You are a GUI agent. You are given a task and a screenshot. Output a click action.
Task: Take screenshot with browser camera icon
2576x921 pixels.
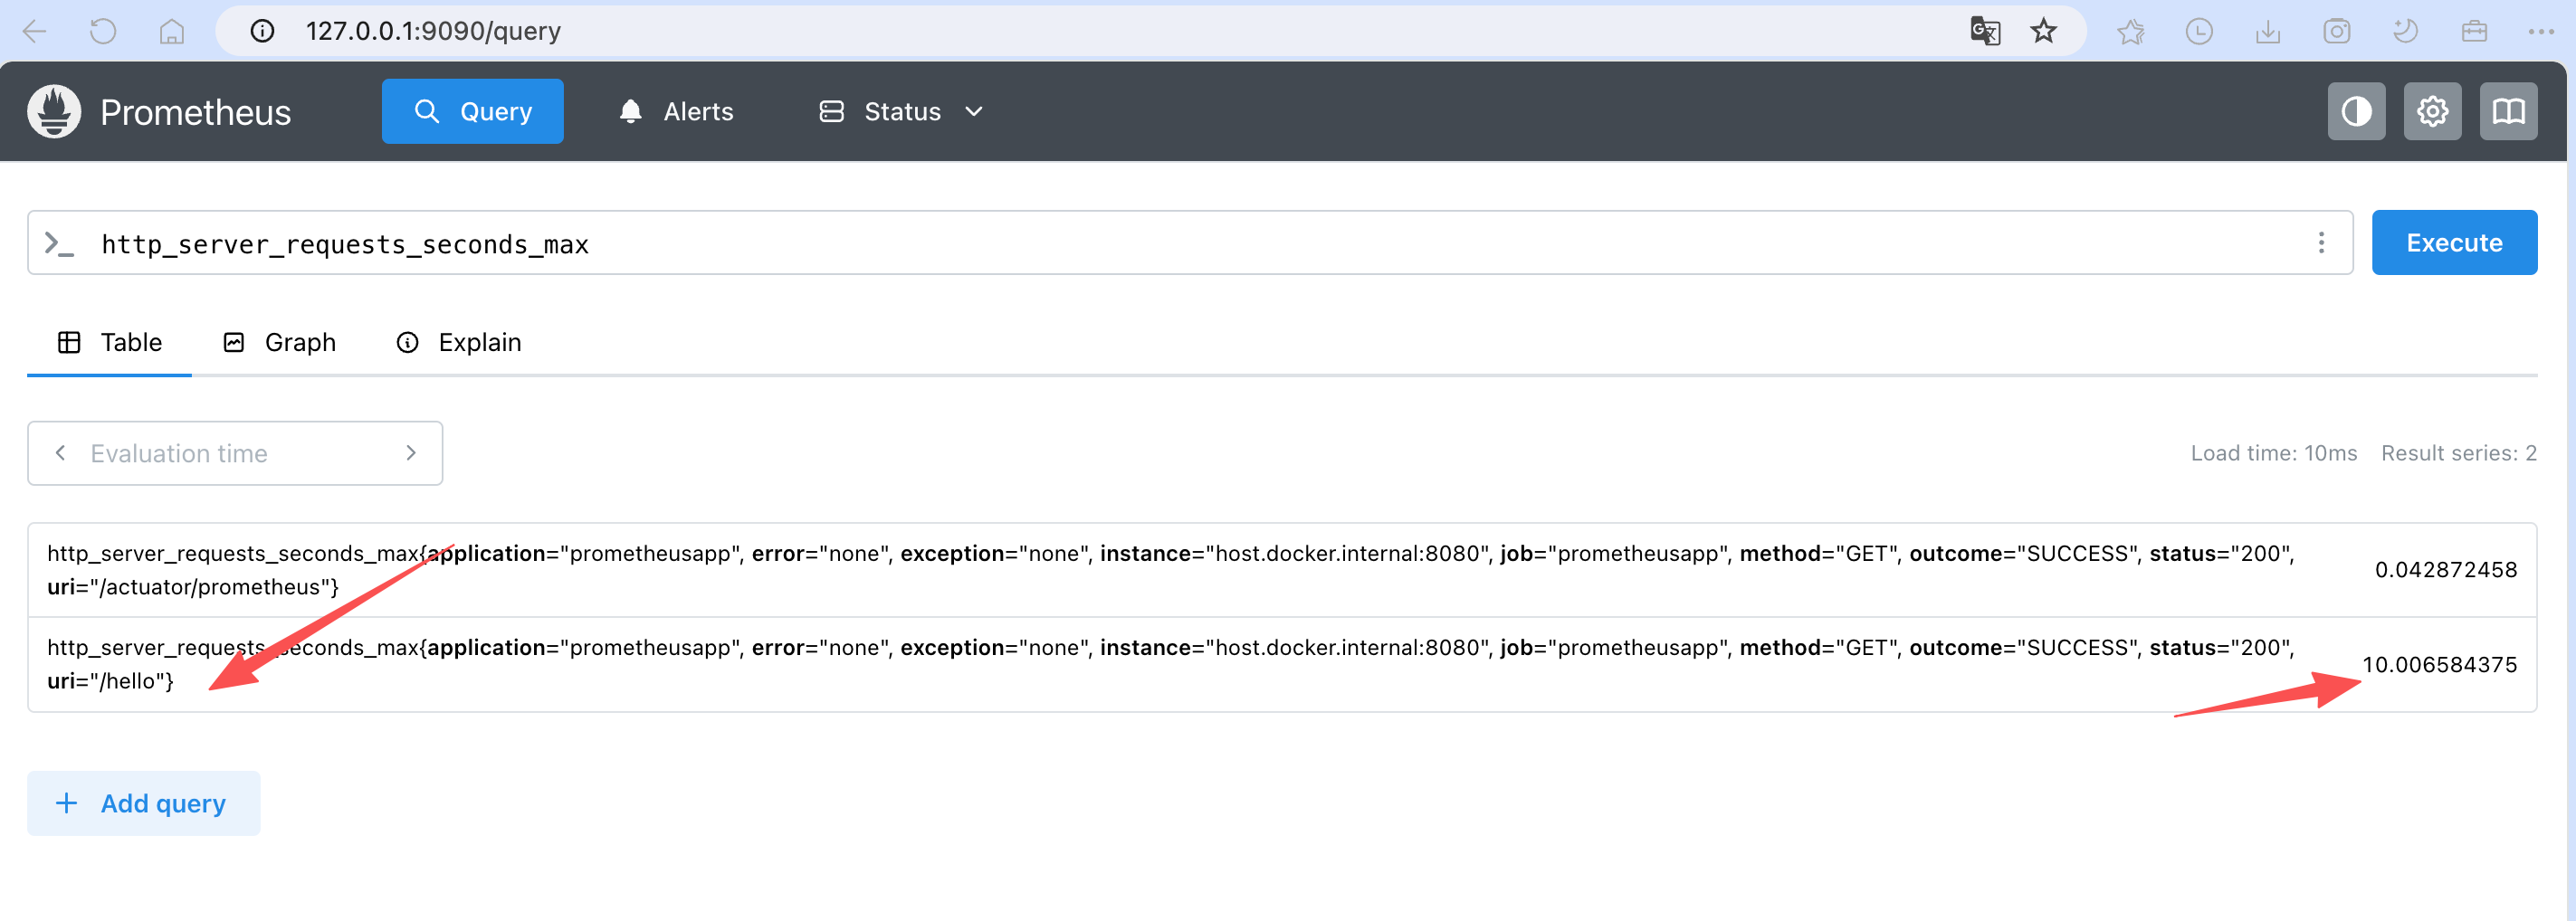[x=2337, y=32]
